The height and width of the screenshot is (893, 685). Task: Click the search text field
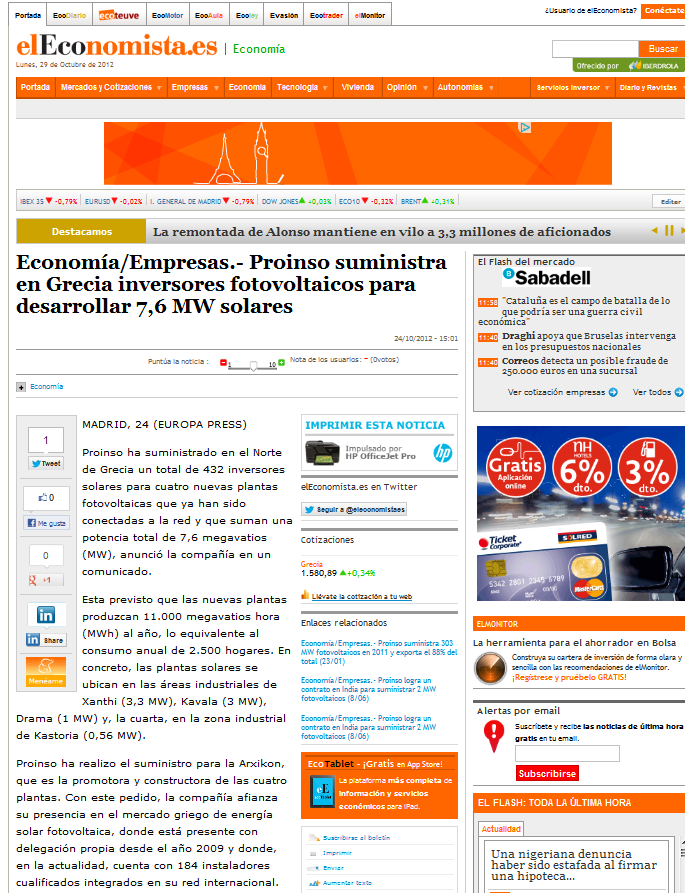point(595,49)
